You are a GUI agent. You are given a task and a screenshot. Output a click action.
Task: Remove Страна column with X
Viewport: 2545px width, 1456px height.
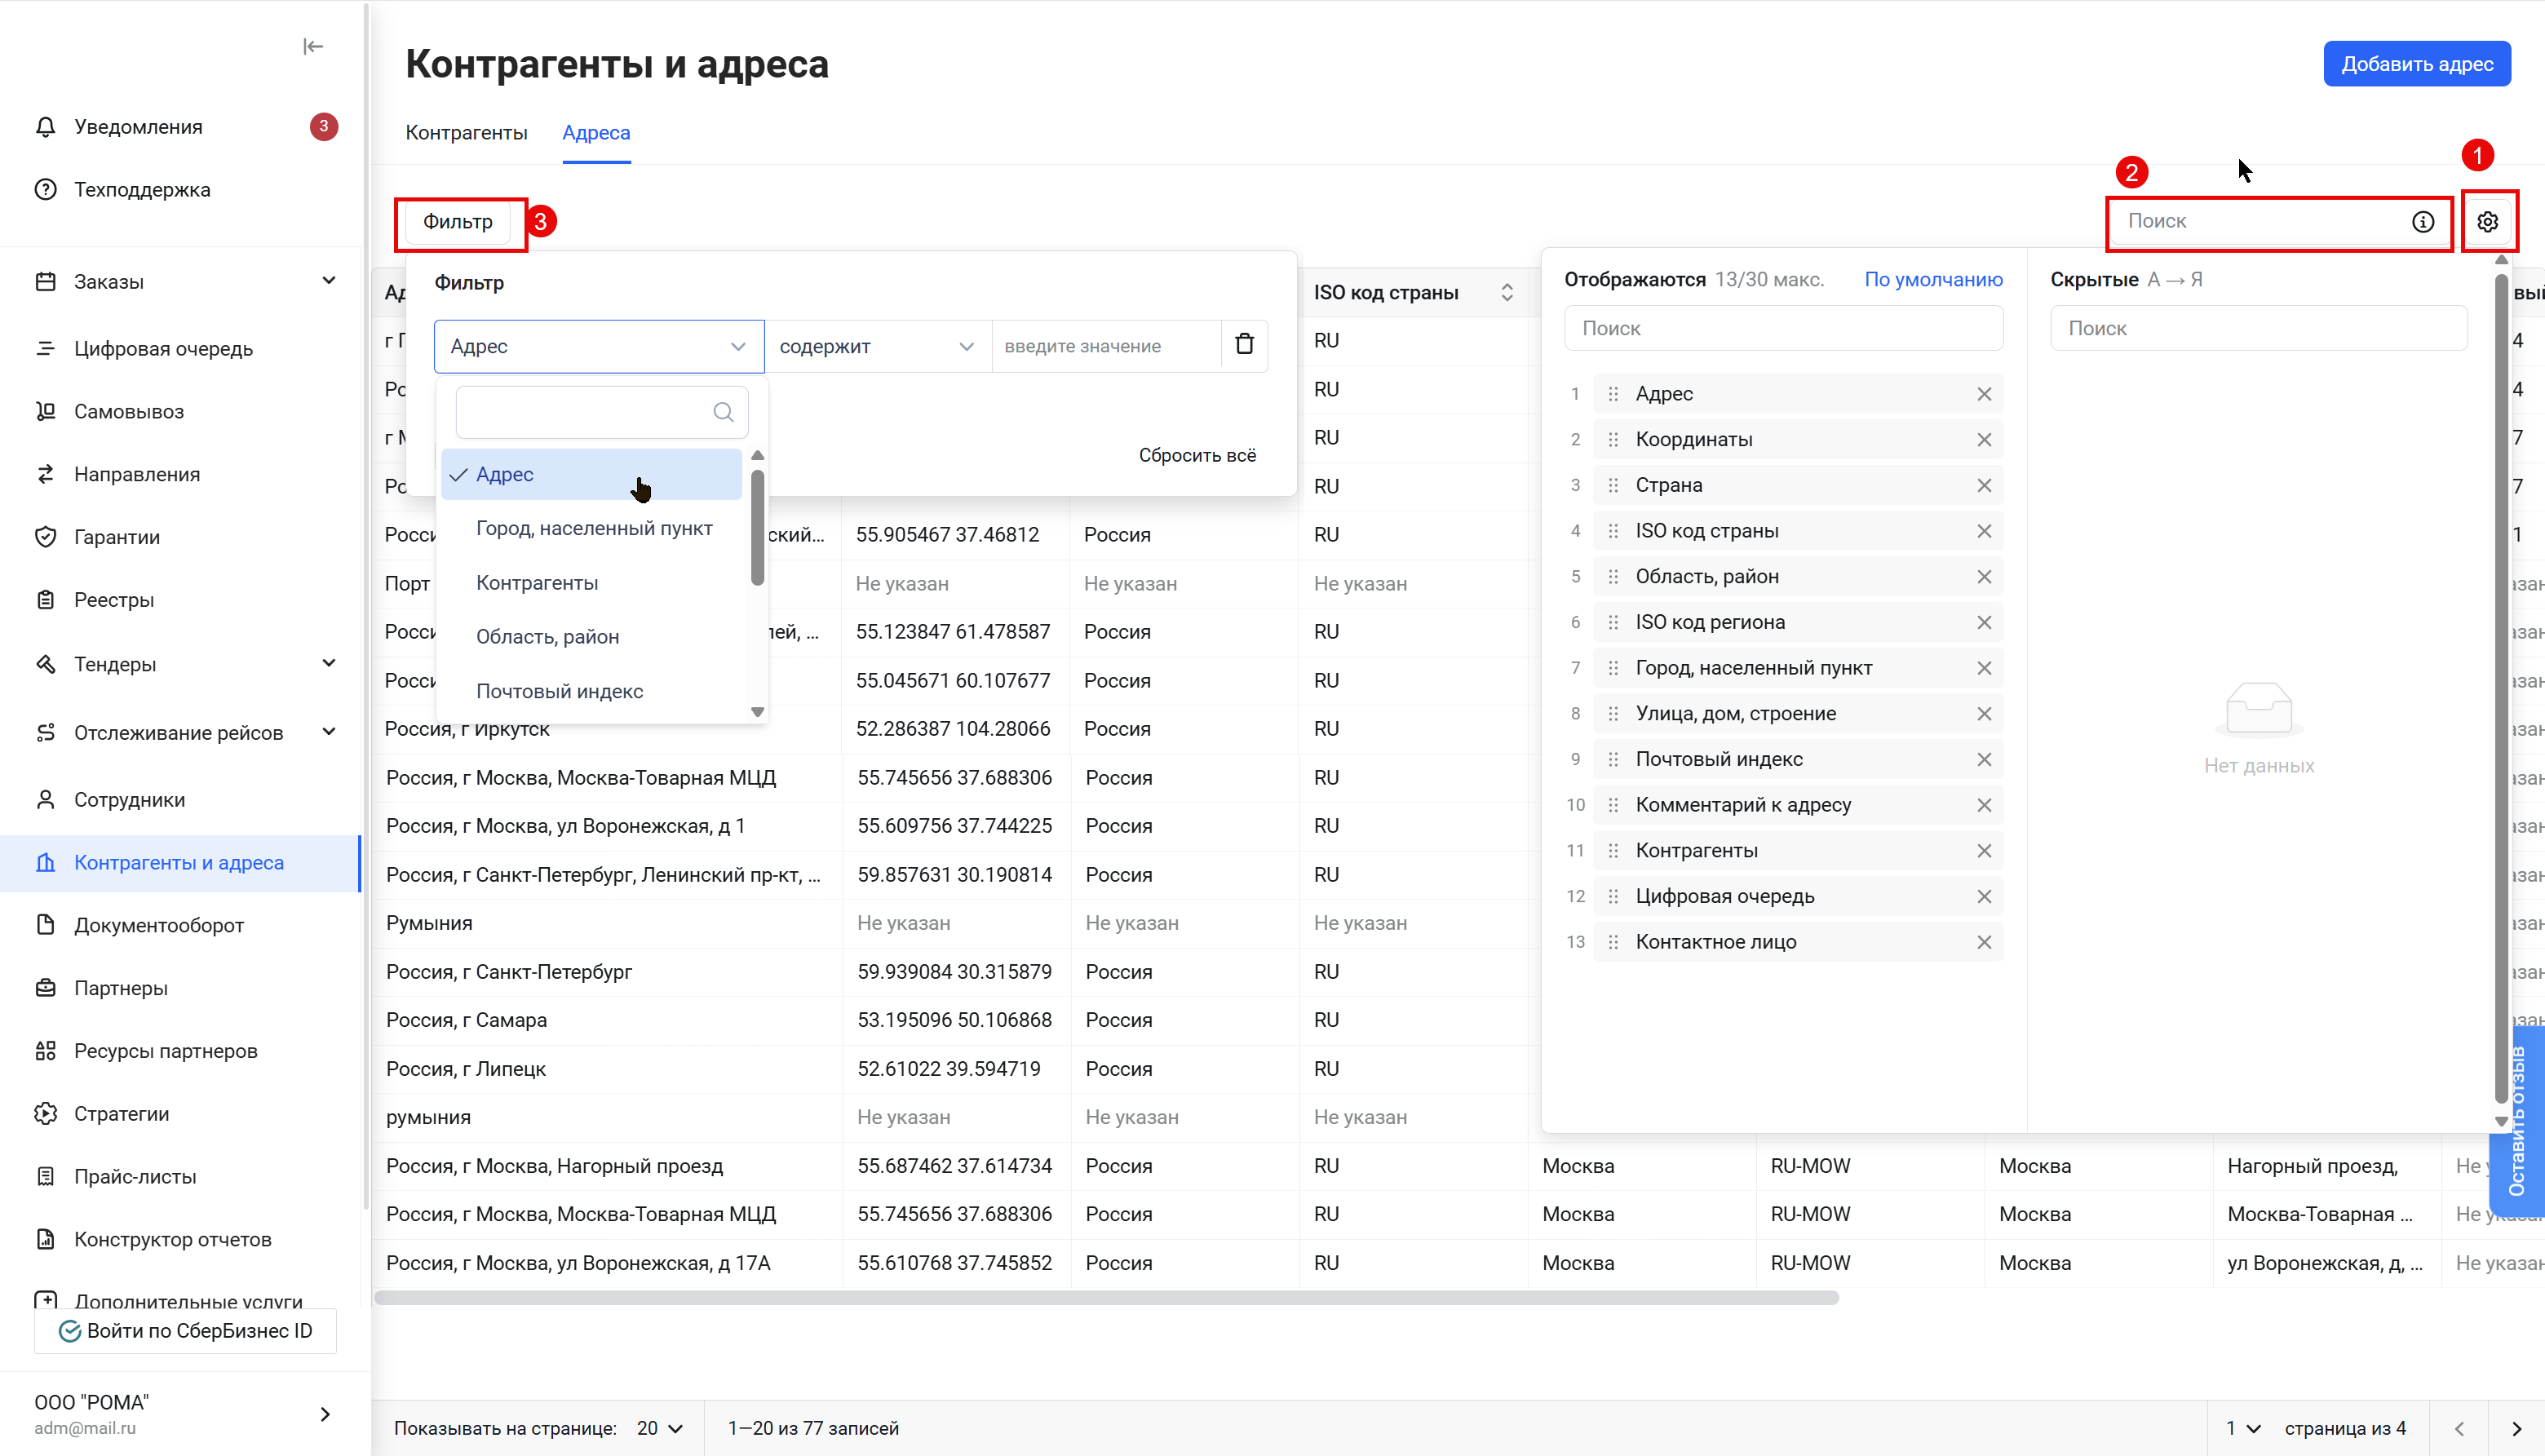click(1984, 486)
